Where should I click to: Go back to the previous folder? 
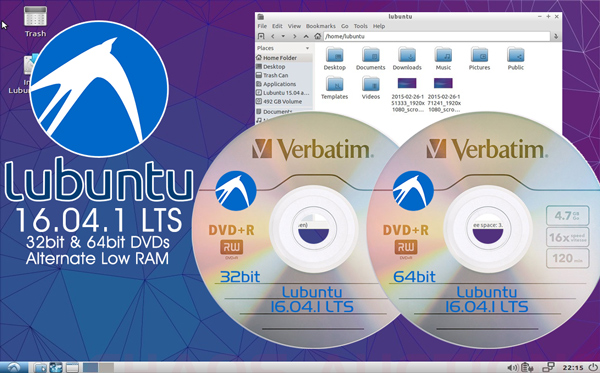coord(272,36)
